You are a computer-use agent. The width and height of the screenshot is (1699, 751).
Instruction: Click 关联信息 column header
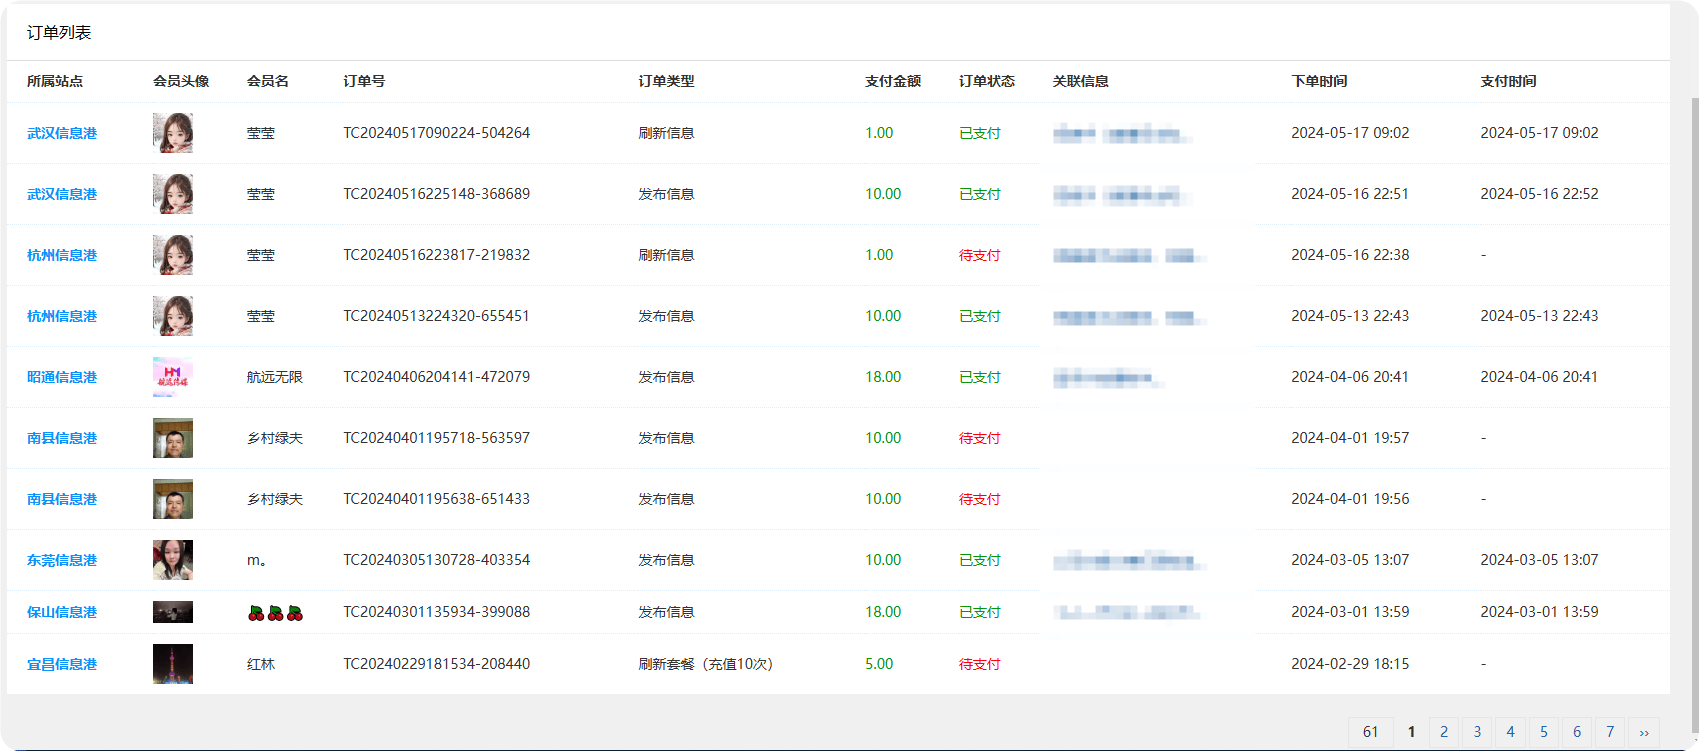click(1081, 81)
